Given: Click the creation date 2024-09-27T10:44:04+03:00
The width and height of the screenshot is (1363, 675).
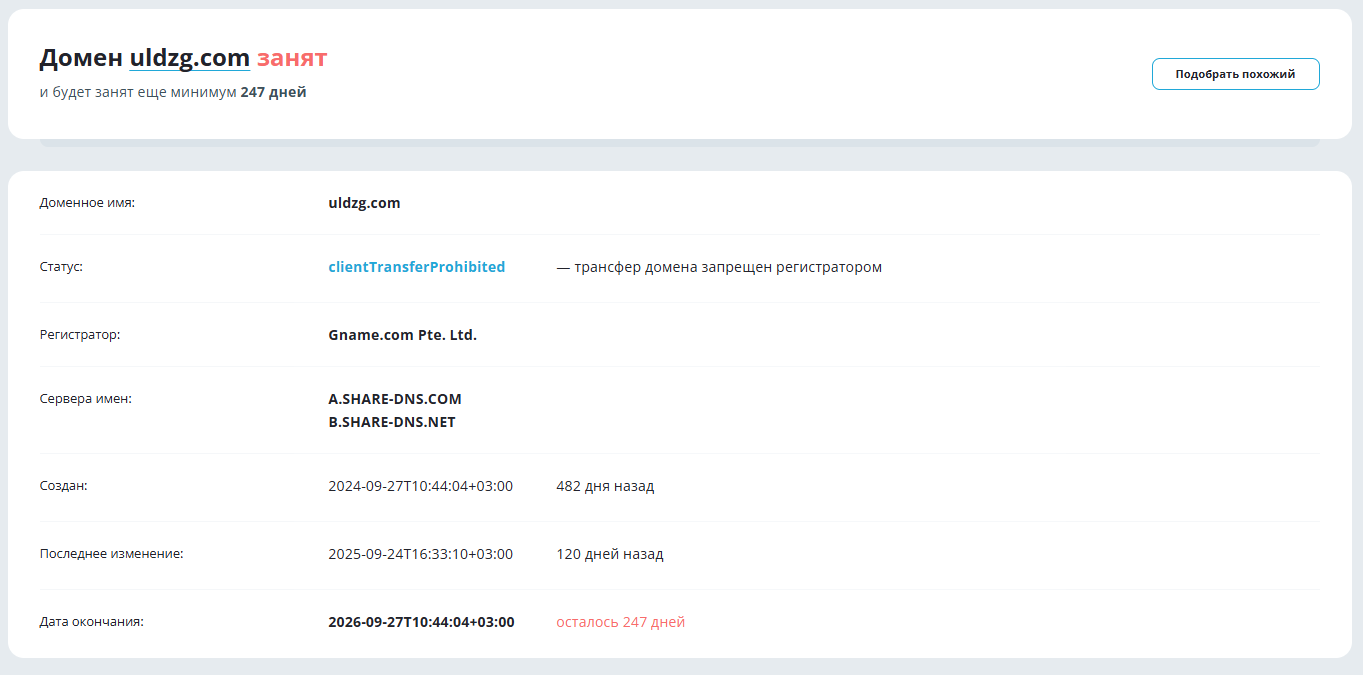Looking at the screenshot, I should (x=420, y=486).
